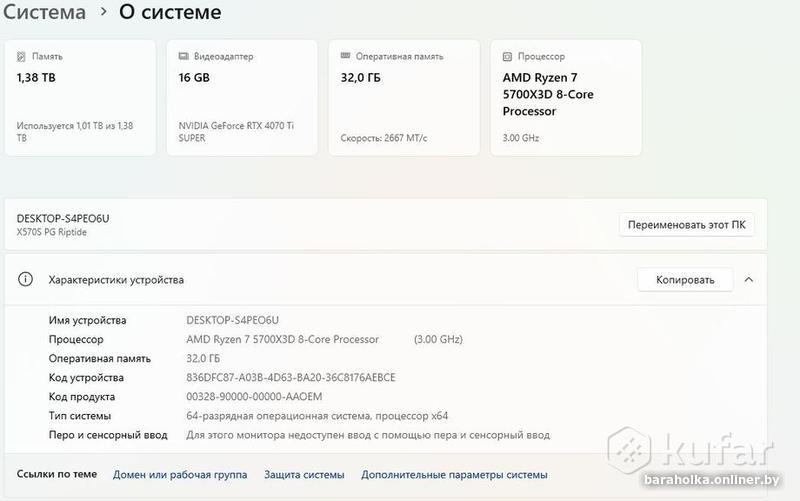
Task: Open the Память 1,38 ТВ storage card
Action: (x=80, y=98)
